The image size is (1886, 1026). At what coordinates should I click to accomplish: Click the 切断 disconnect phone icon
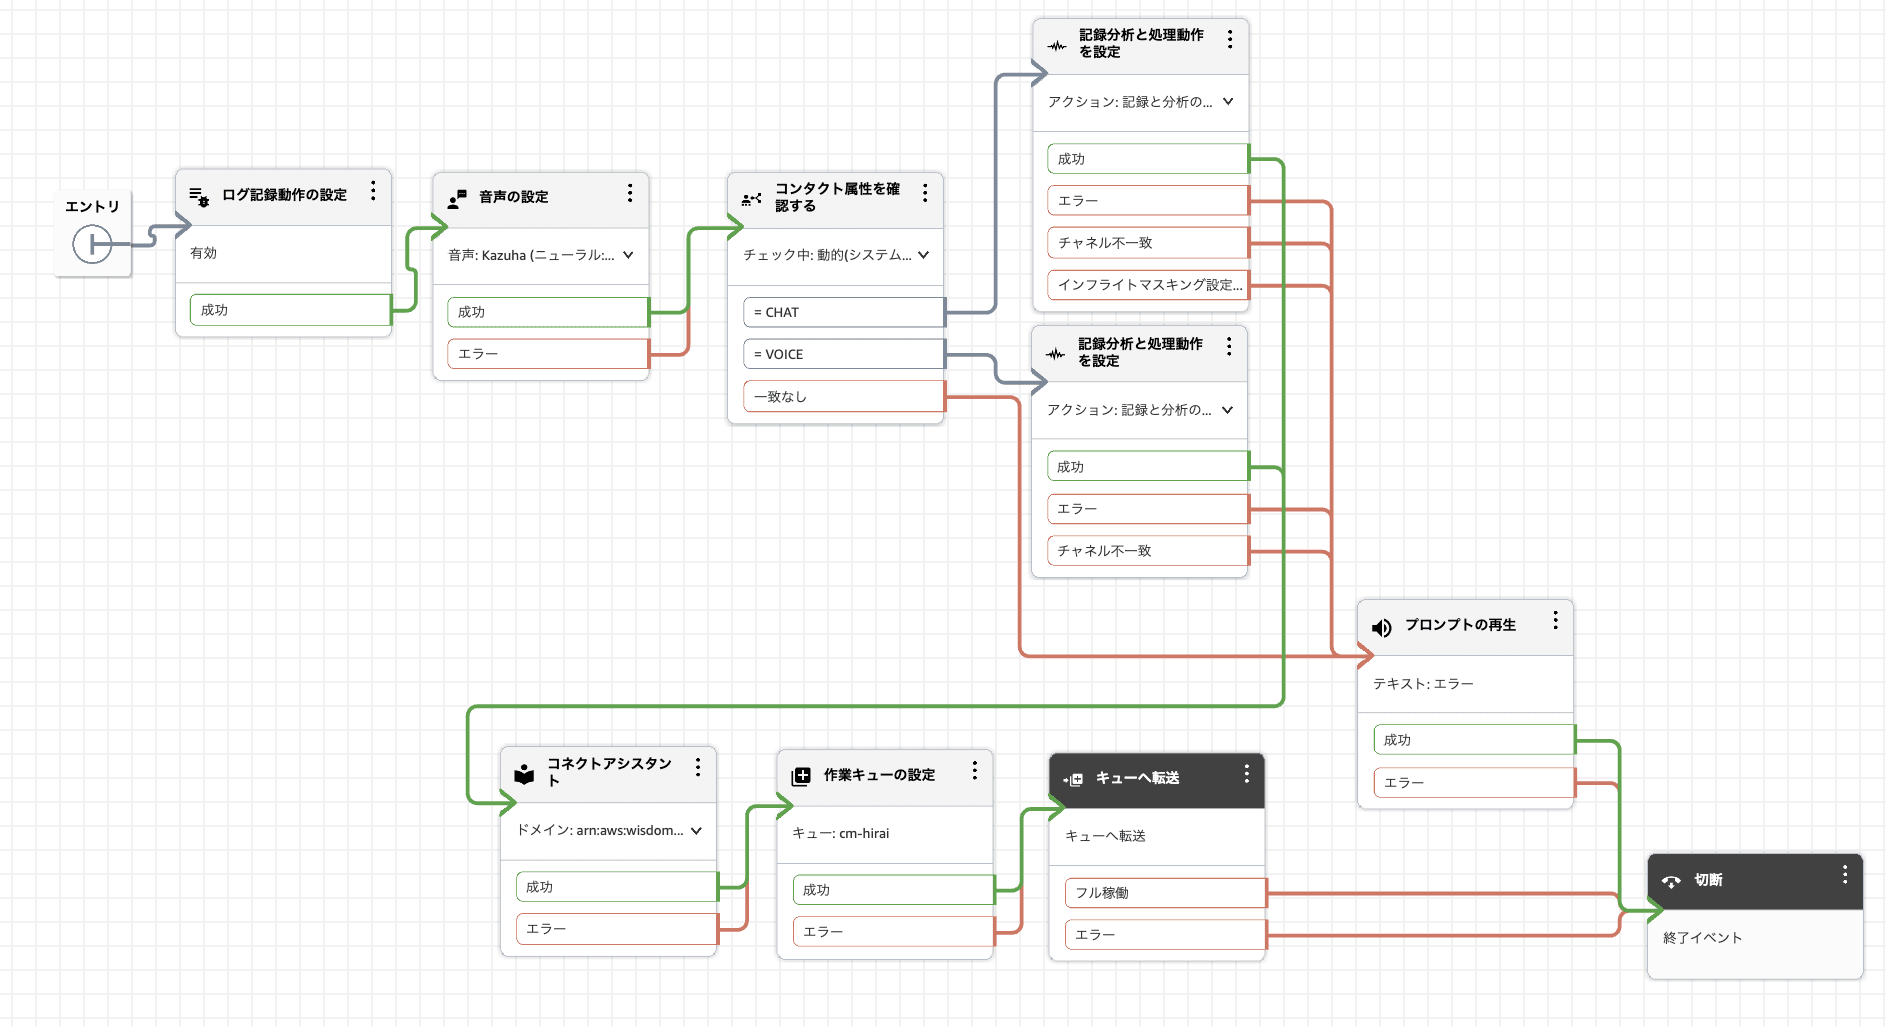(1670, 881)
